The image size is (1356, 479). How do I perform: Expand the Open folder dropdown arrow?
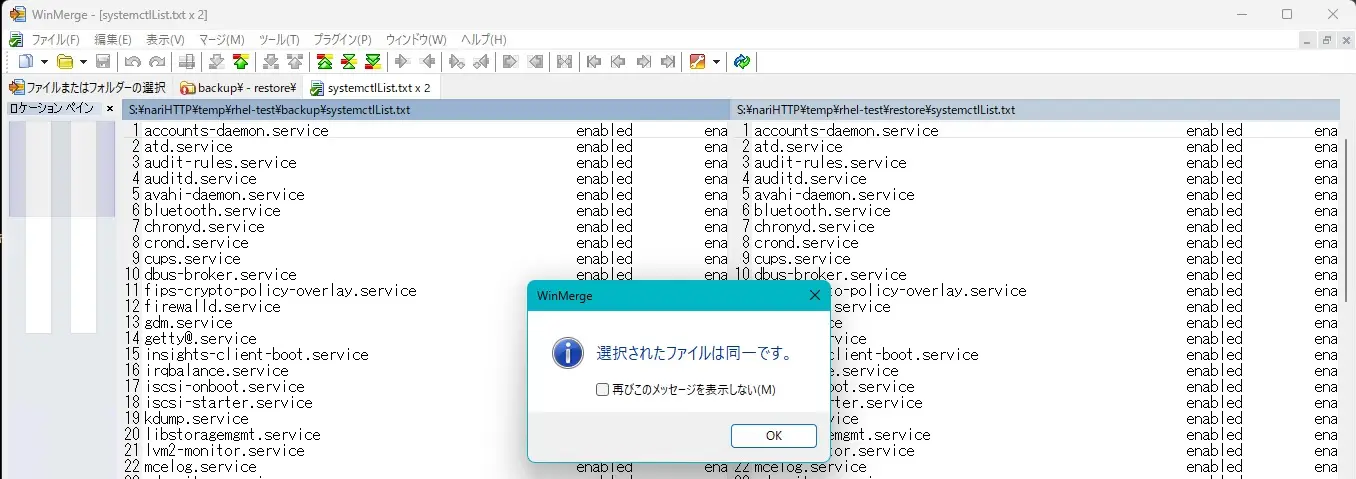(83, 62)
